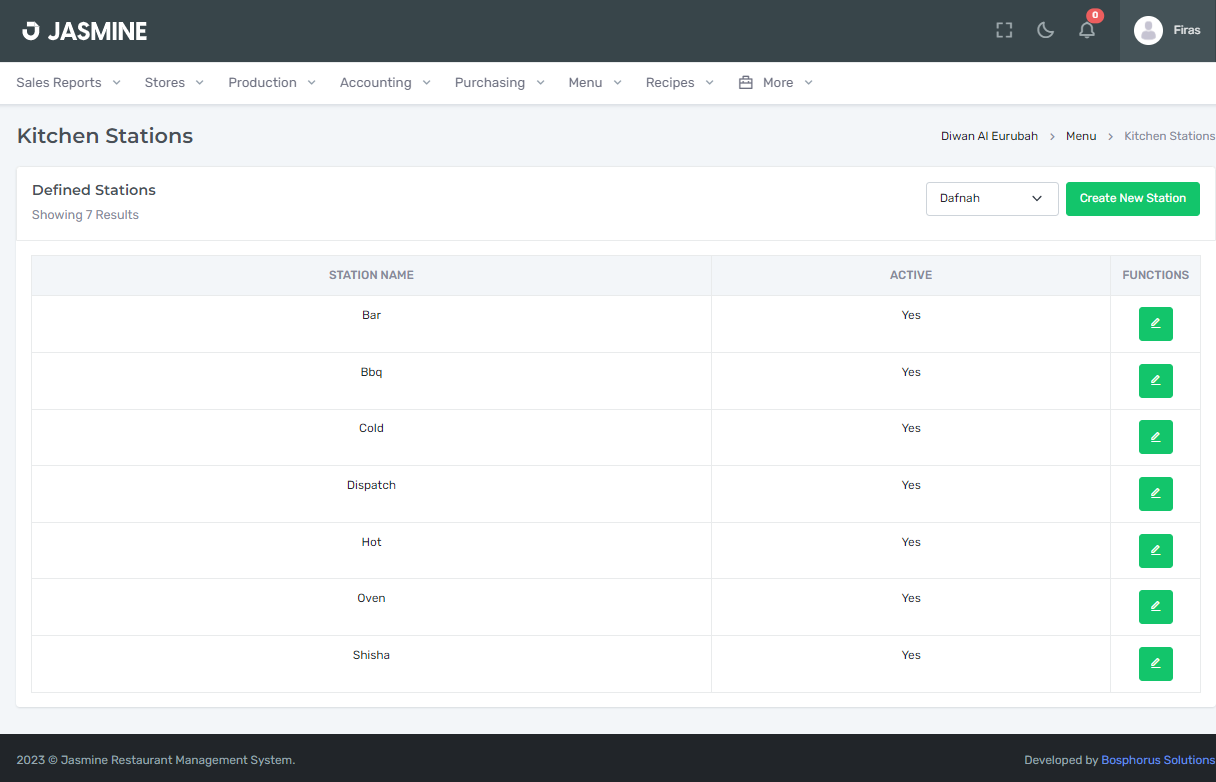Open the Sales Reports menu
The width and height of the screenshot is (1216, 782).
click(x=68, y=83)
